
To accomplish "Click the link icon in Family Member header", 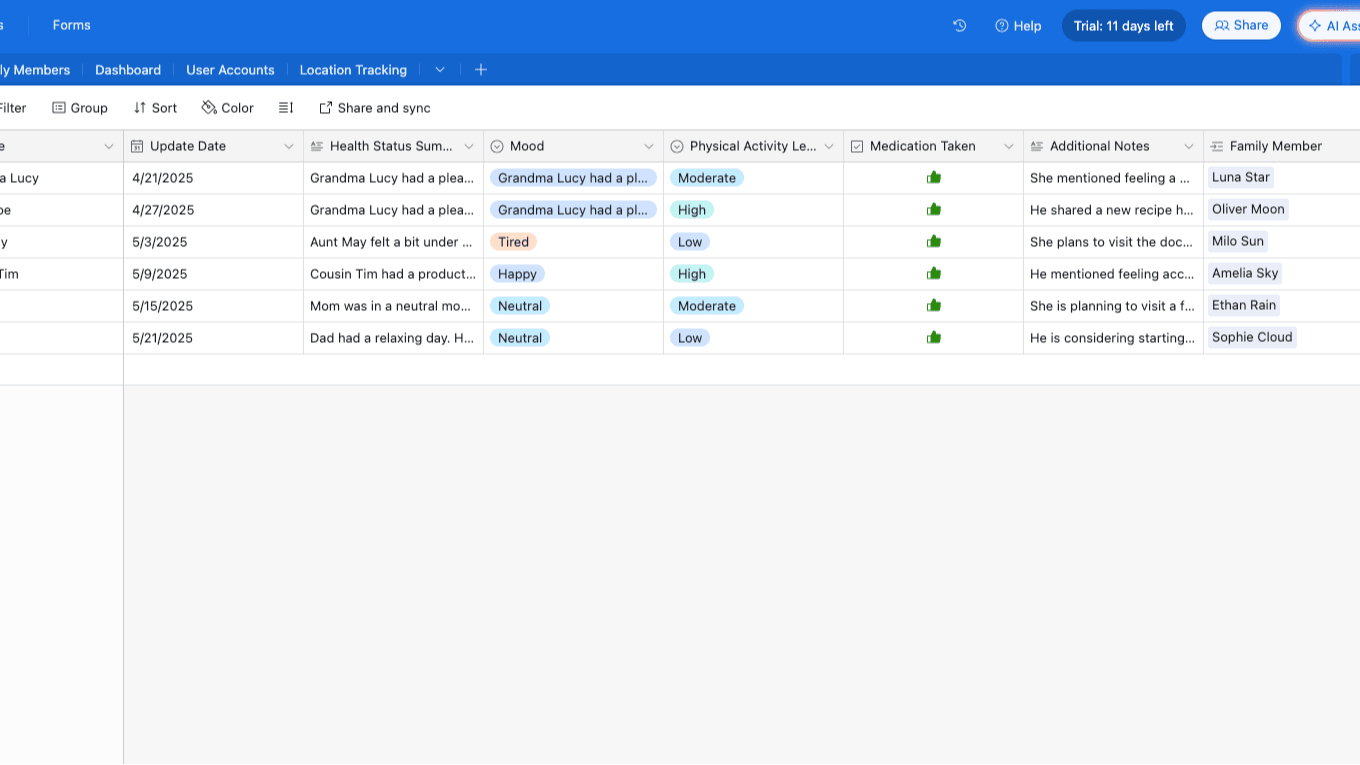I will (x=1217, y=146).
